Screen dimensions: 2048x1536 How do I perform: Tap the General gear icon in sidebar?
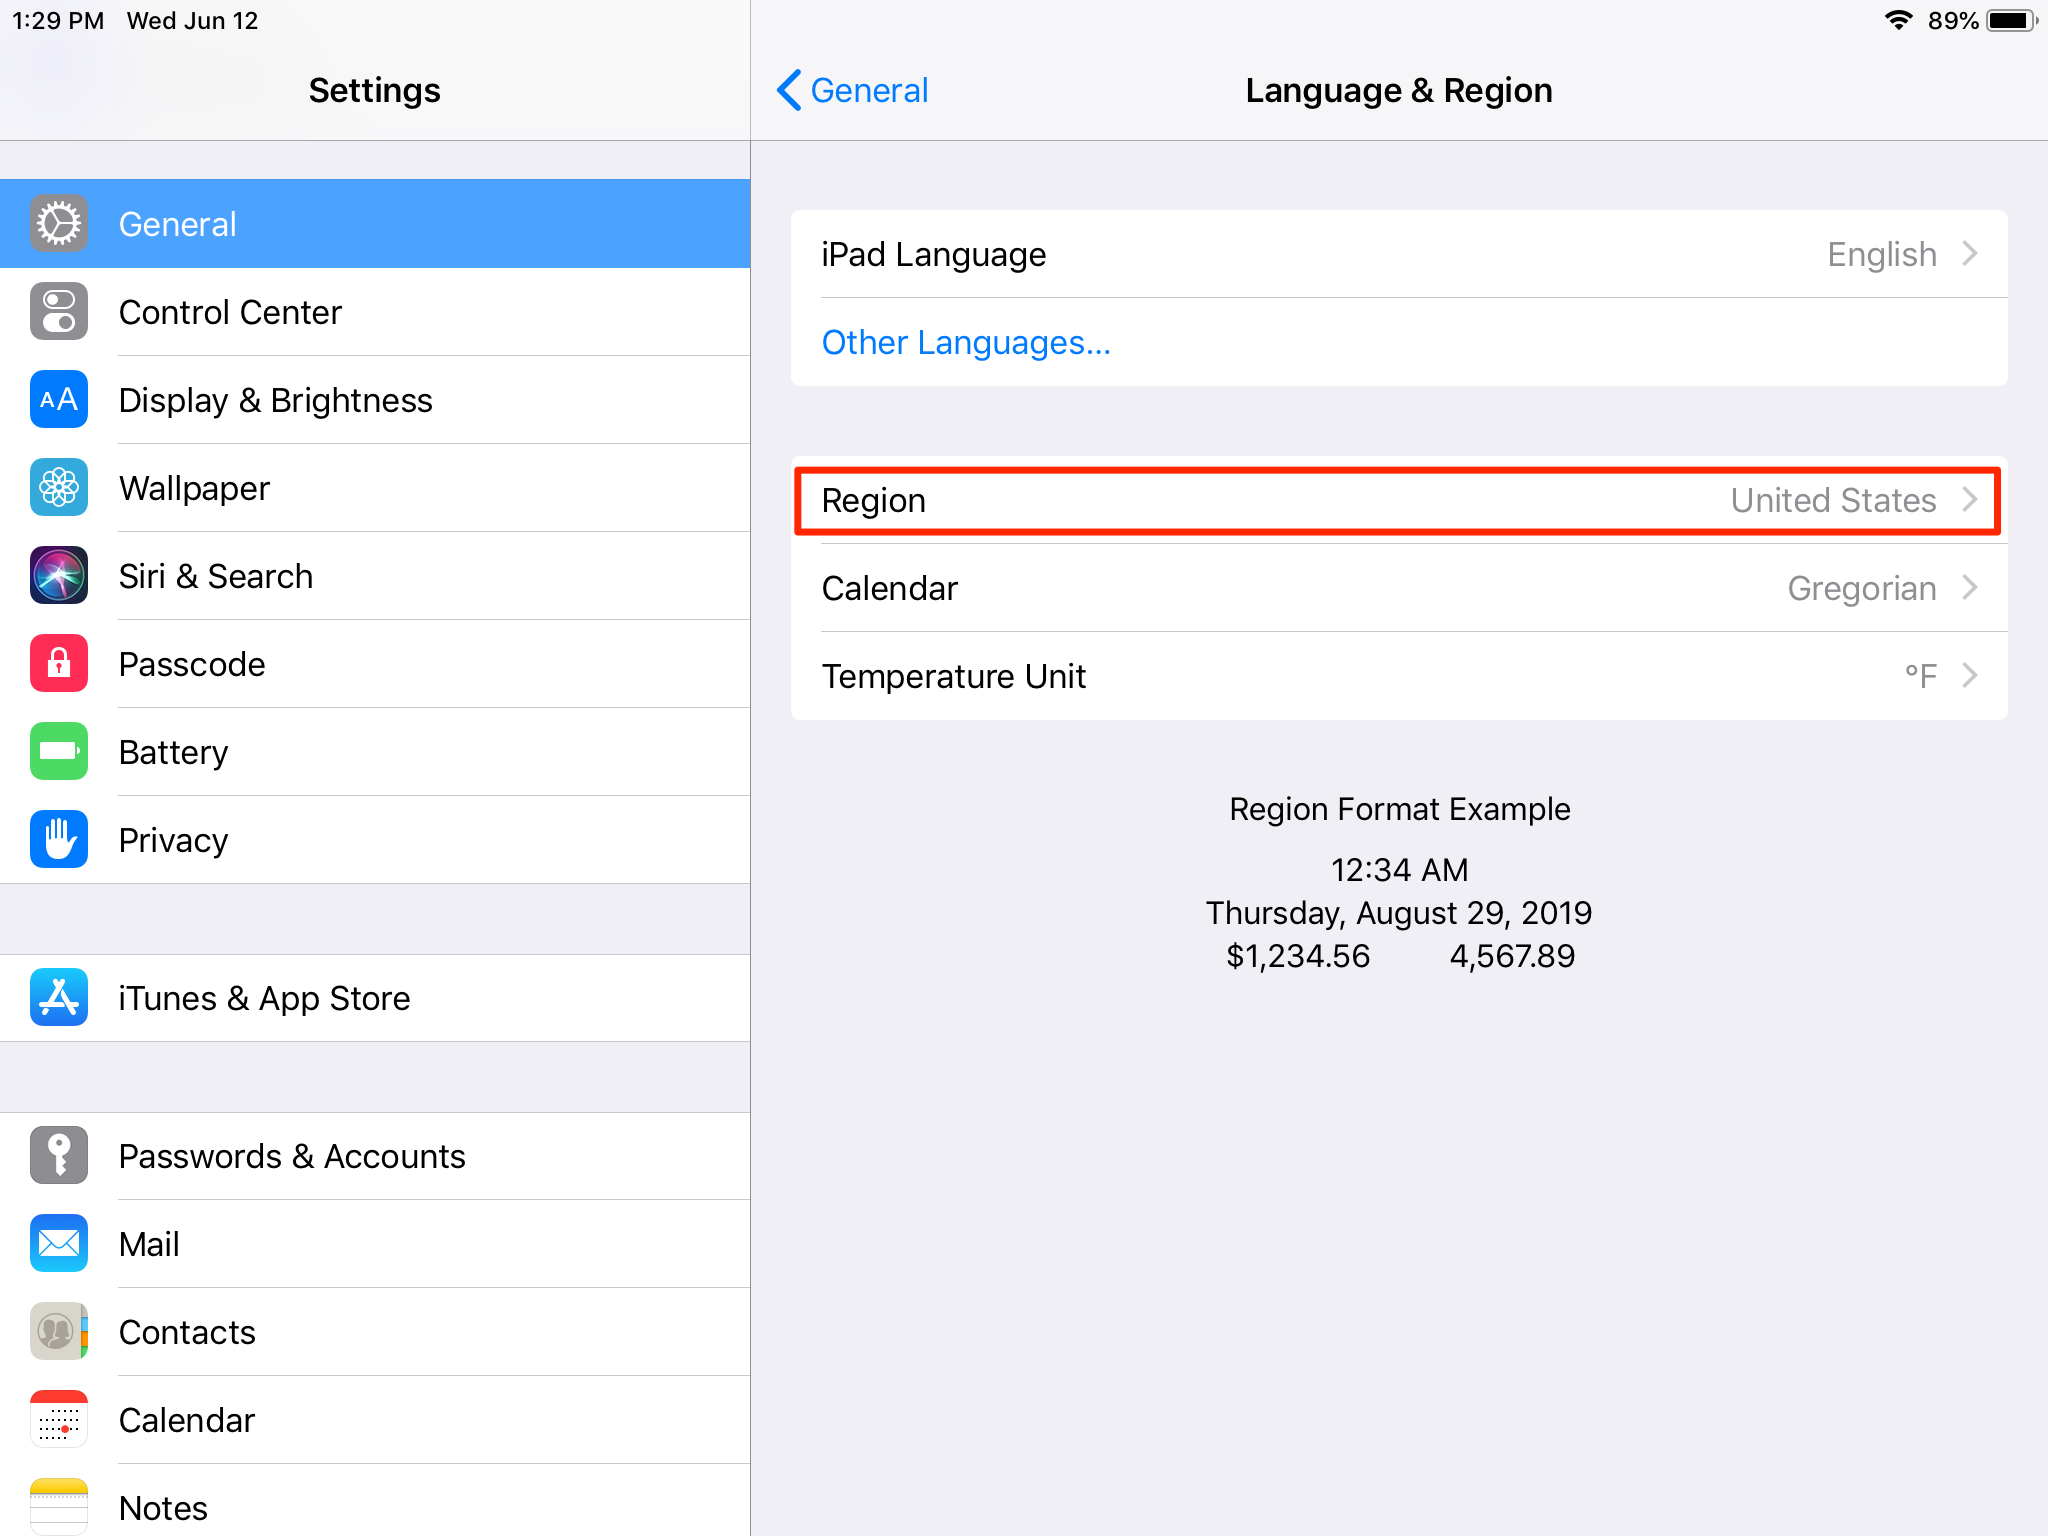[x=59, y=224]
